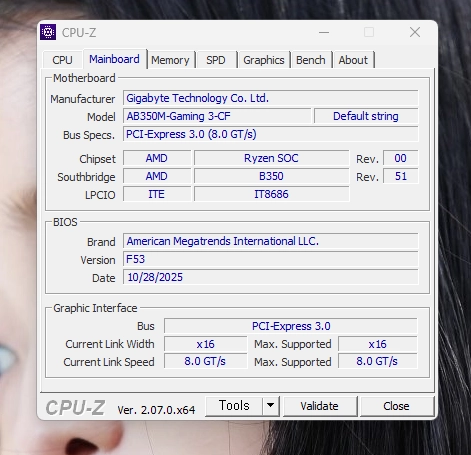This screenshot has height=455, width=471.
Task: Click the Mainboard tab
Action: [114, 59]
